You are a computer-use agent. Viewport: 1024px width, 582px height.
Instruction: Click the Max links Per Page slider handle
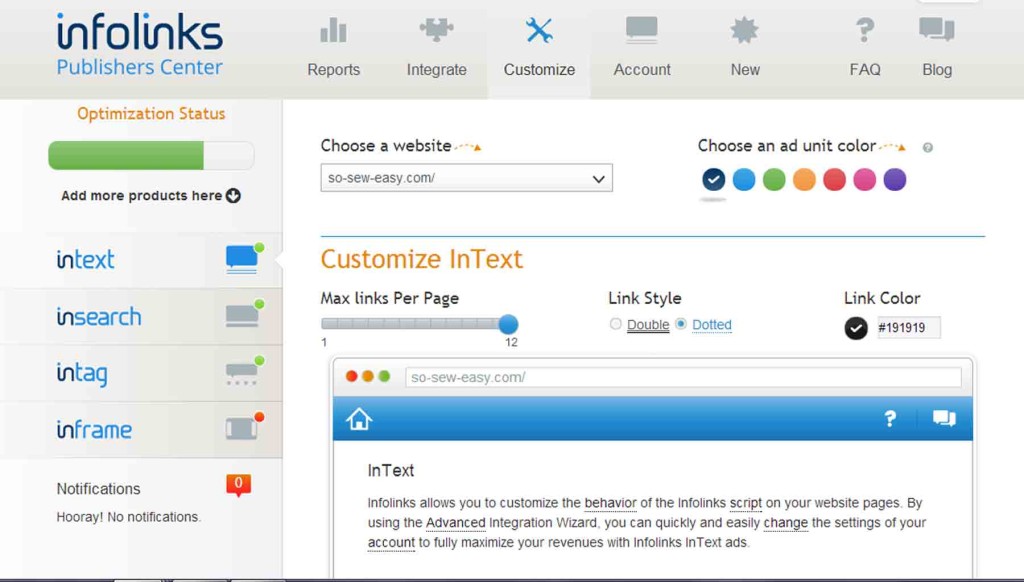point(508,323)
